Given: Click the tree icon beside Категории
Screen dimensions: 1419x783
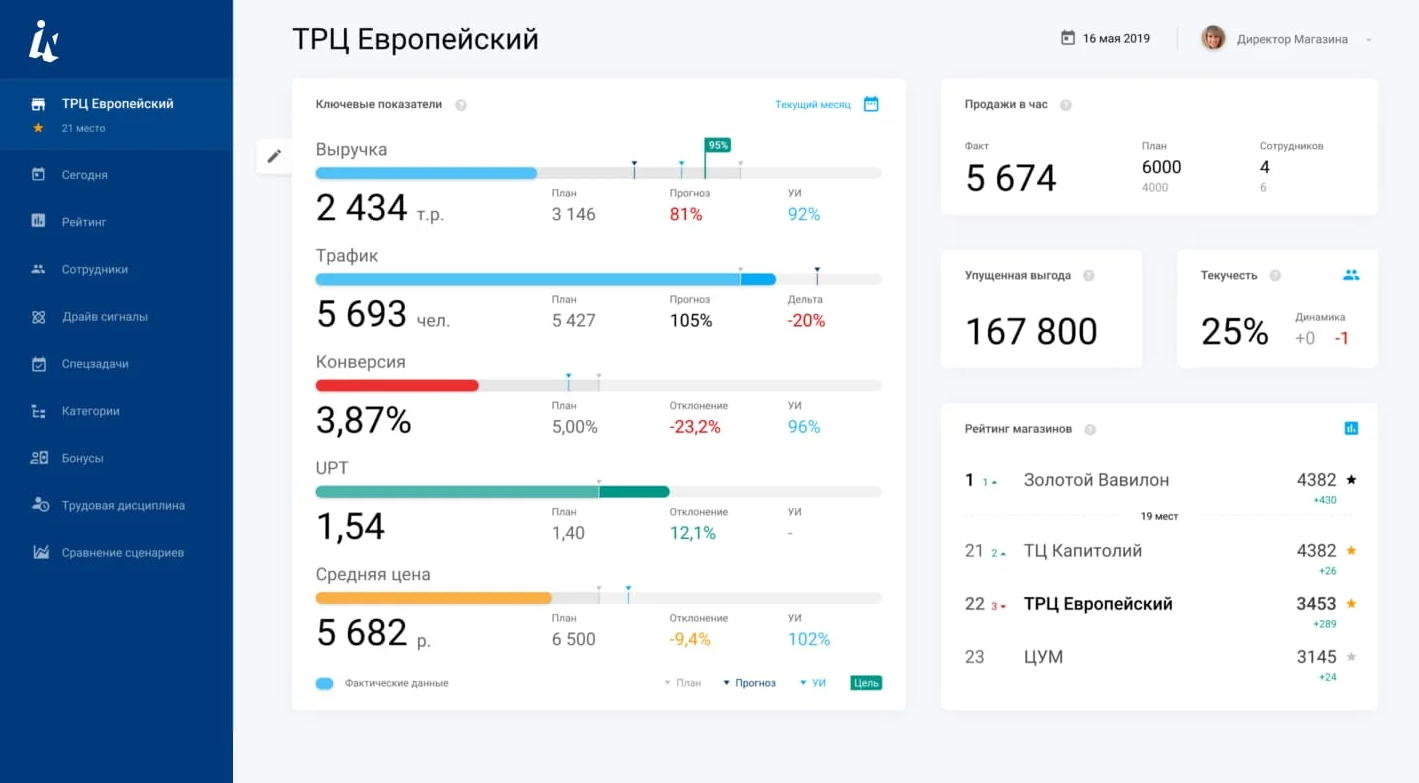Looking at the screenshot, I should click(38, 411).
